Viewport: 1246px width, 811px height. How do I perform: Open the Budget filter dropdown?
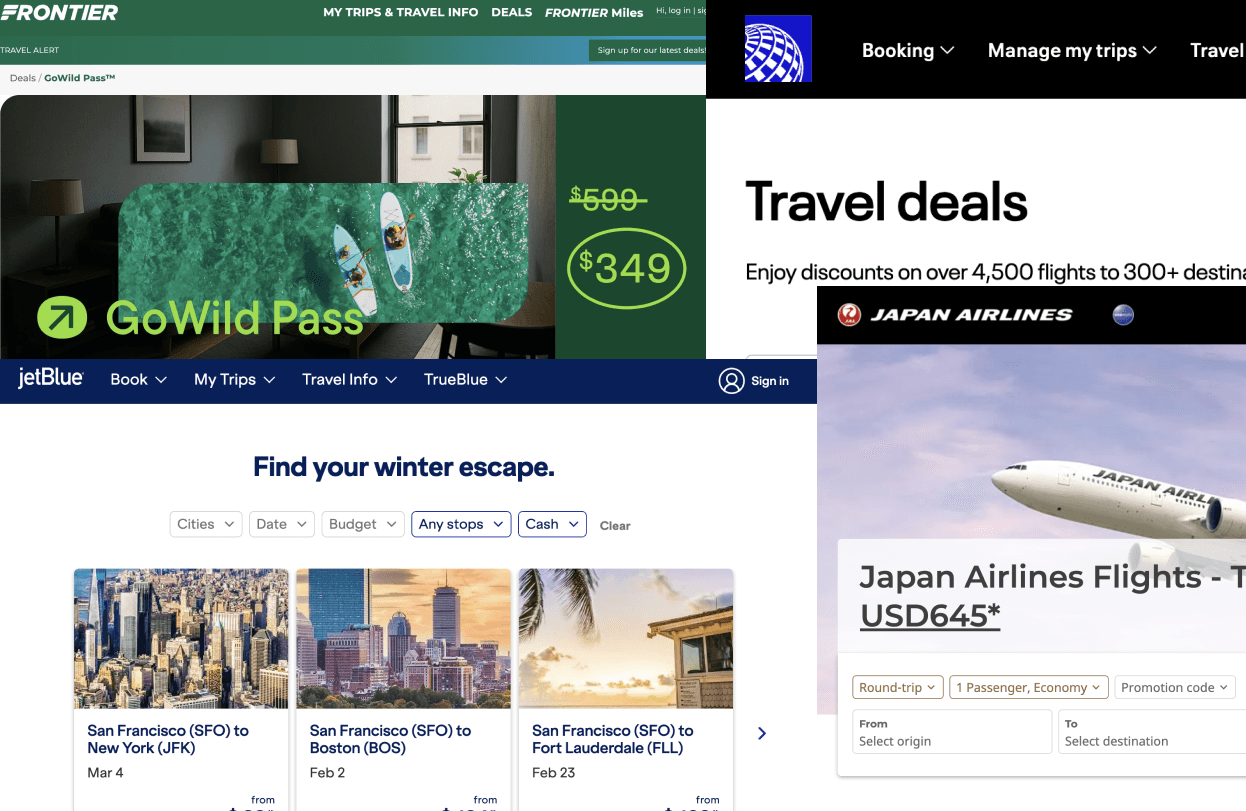[x=363, y=524]
